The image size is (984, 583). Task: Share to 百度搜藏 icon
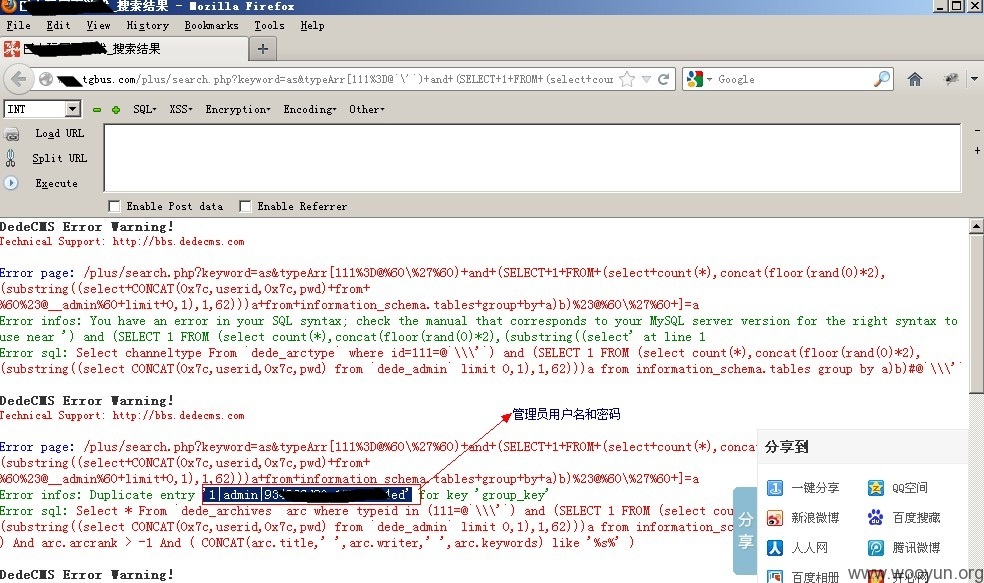click(x=875, y=518)
